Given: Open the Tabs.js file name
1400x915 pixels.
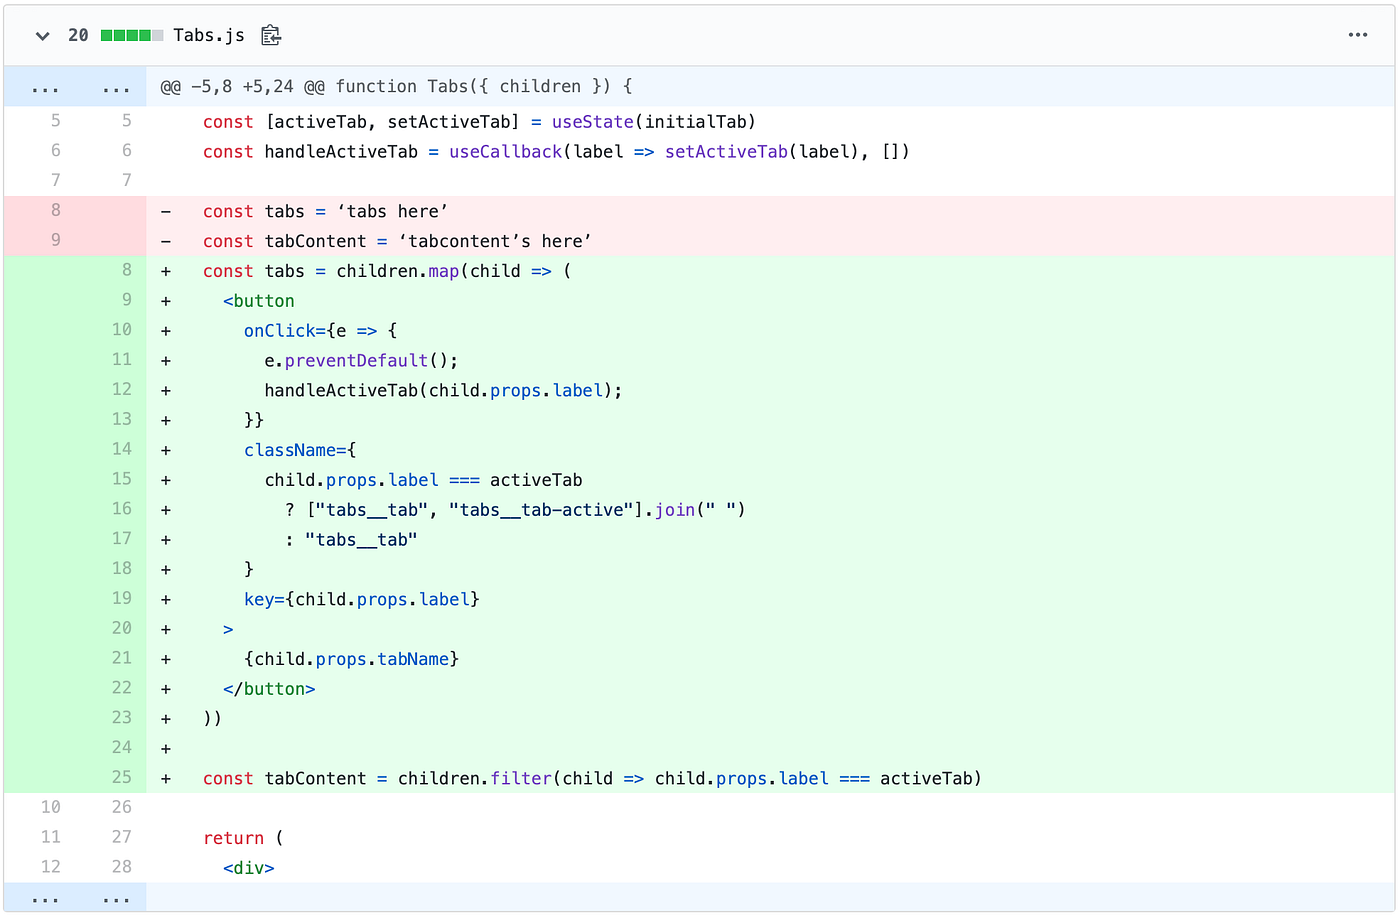Looking at the screenshot, I should [x=209, y=34].
